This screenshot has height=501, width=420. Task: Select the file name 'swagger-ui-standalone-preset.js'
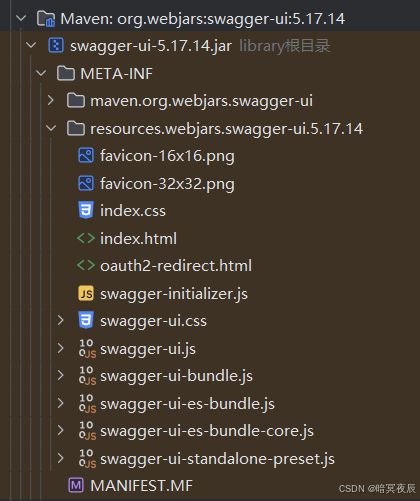pyautogui.click(x=217, y=459)
